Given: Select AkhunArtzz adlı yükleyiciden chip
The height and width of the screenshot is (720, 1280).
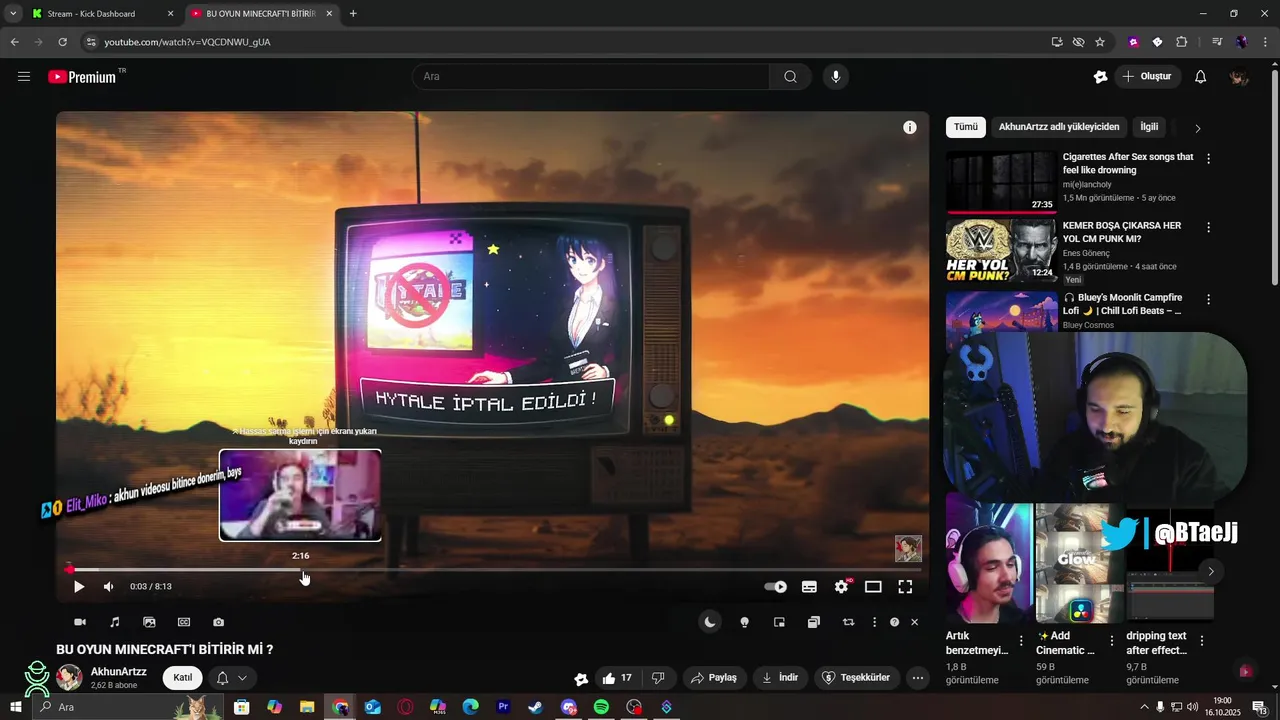Looking at the screenshot, I should 1059,127.
